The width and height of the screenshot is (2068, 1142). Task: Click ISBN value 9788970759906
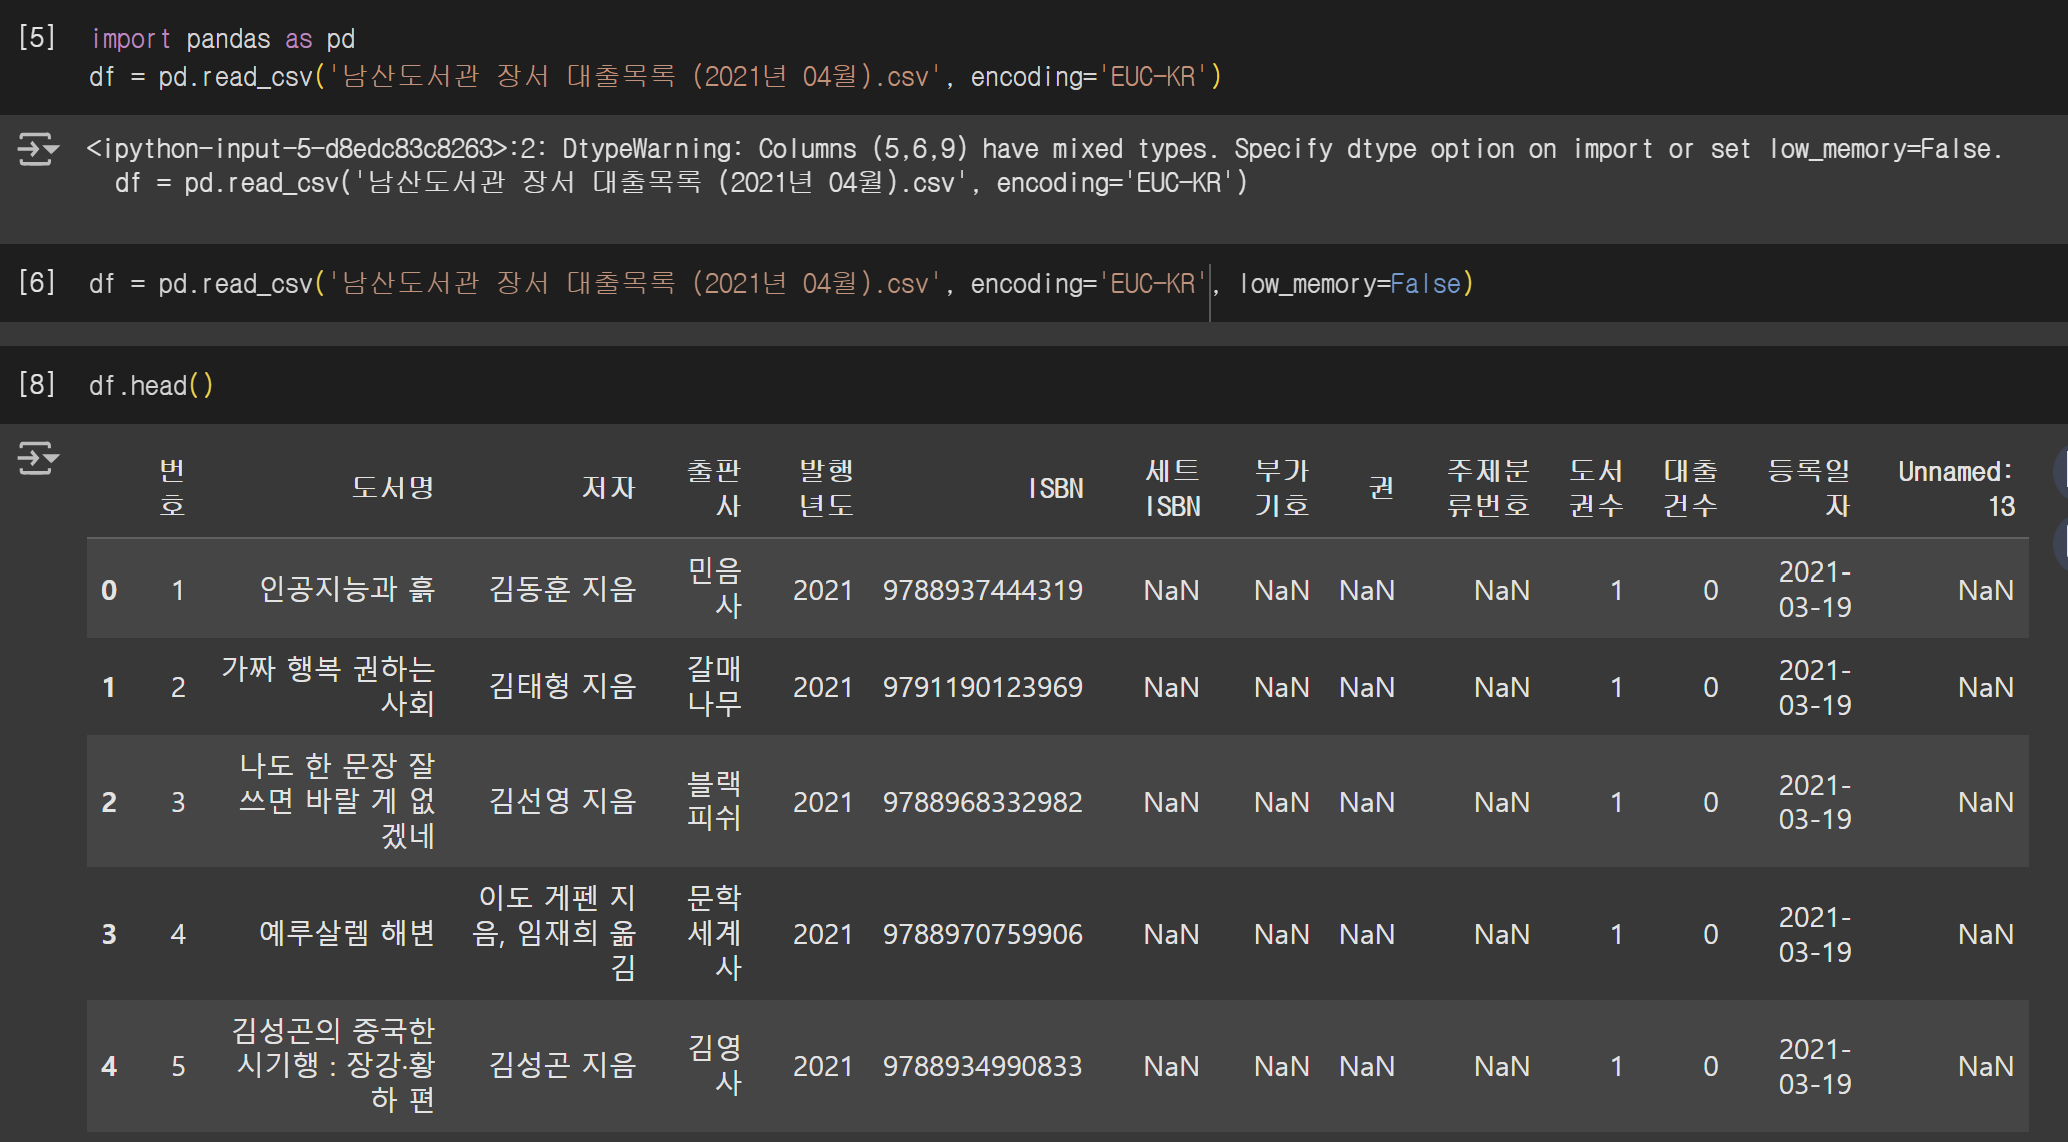983,934
